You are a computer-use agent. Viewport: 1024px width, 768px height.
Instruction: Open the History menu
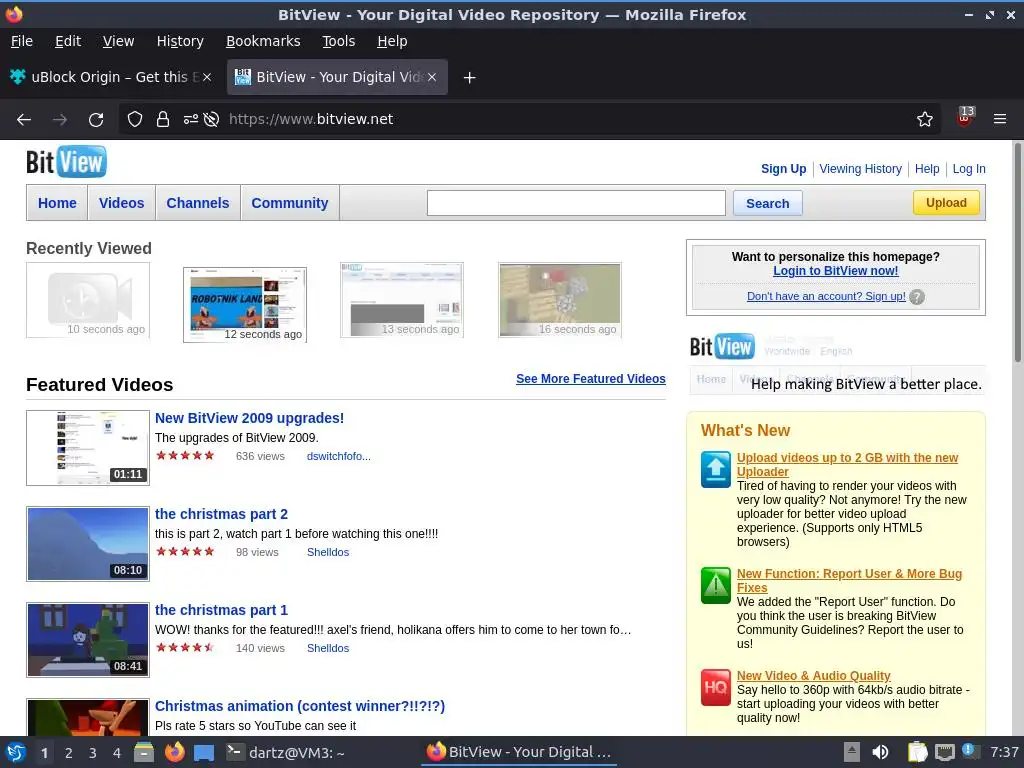coord(180,41)
